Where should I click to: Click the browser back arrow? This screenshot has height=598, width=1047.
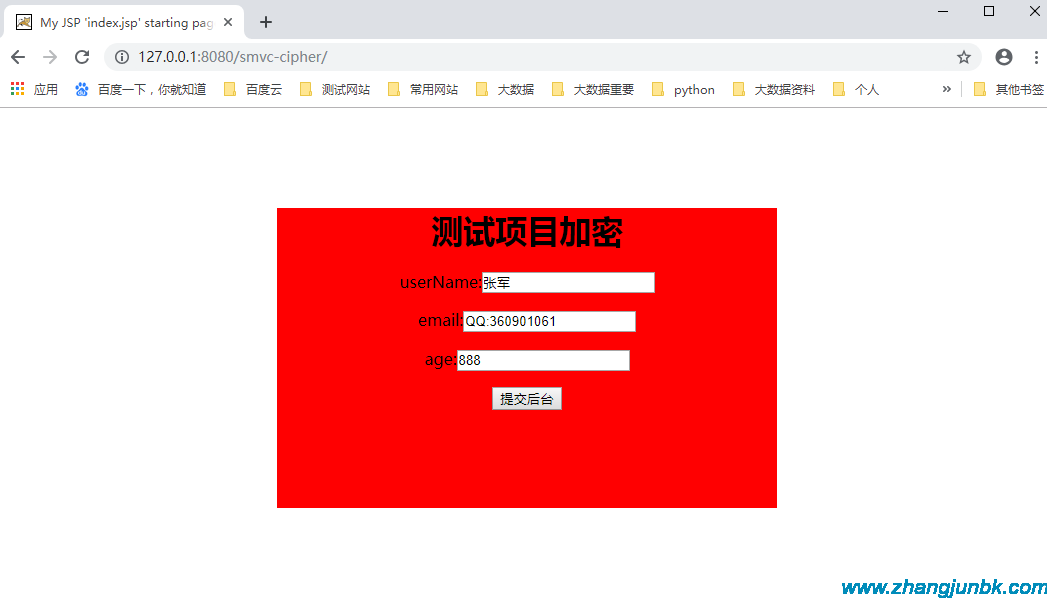pyautogui.click(x=18, y=57)
